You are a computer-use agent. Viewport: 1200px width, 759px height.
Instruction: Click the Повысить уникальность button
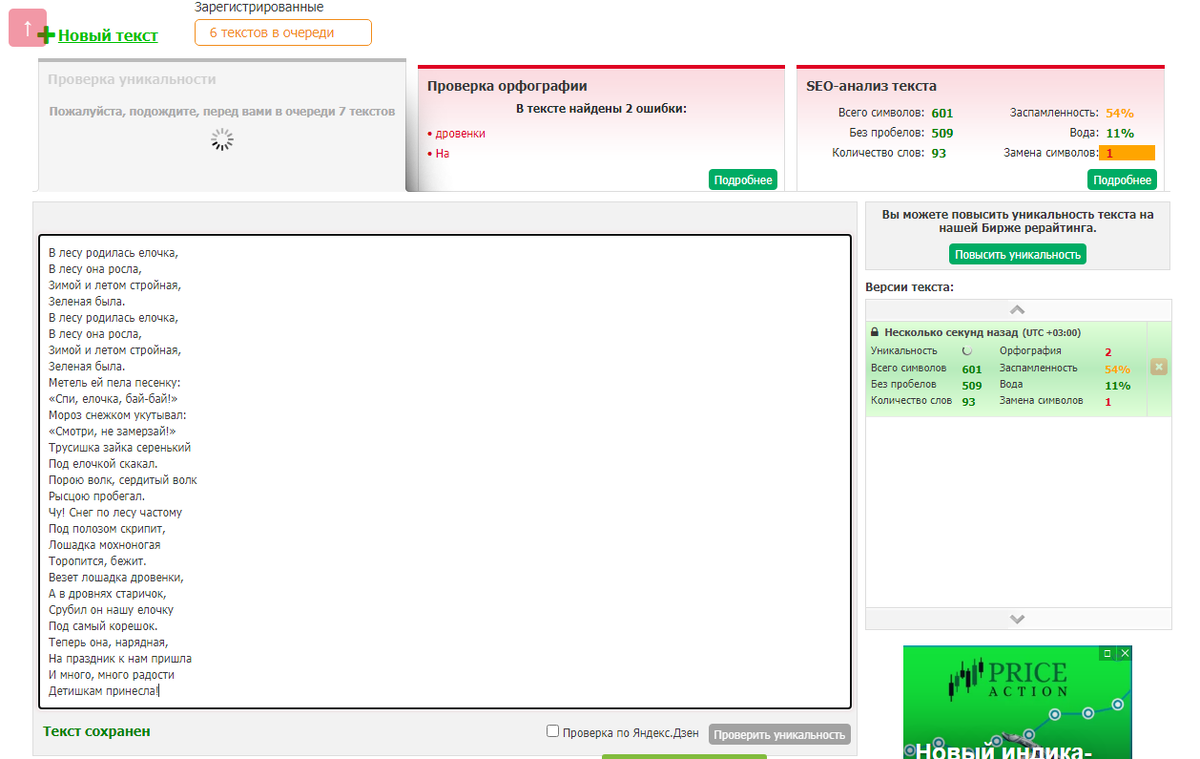click(x=1018, y=254)
